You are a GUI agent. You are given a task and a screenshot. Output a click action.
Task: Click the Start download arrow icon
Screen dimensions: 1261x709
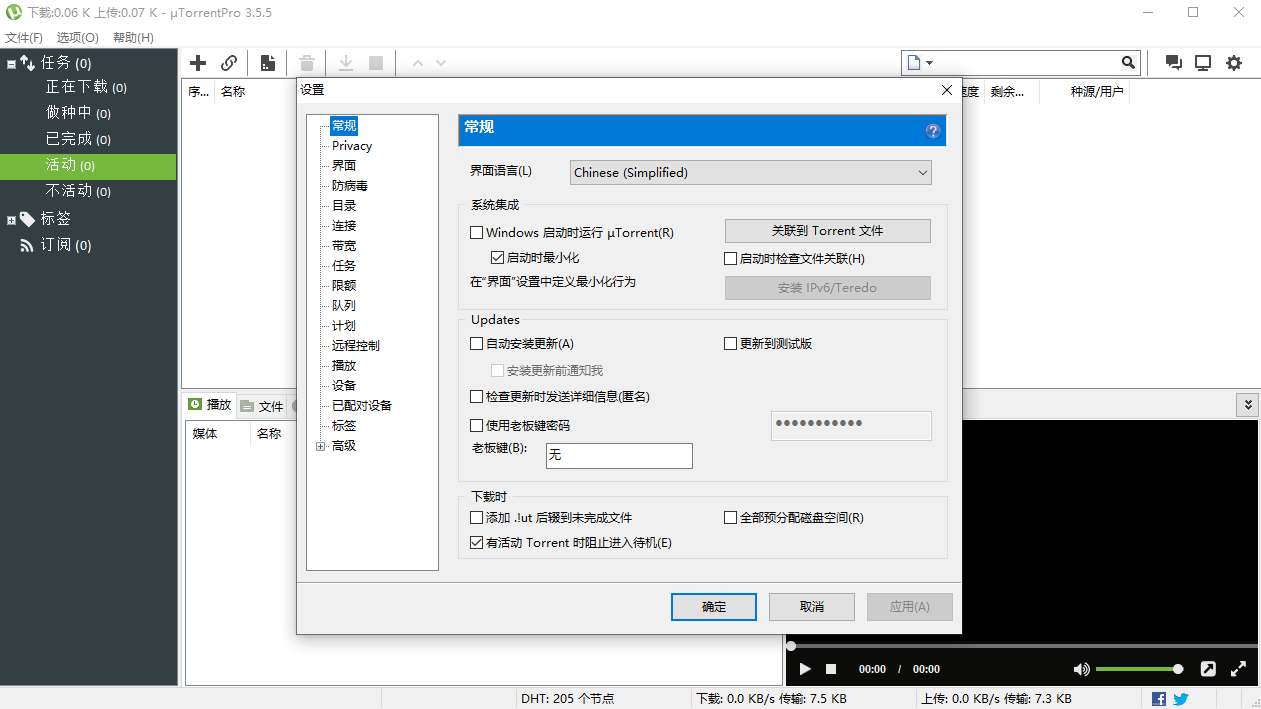(x=346, y=63)
